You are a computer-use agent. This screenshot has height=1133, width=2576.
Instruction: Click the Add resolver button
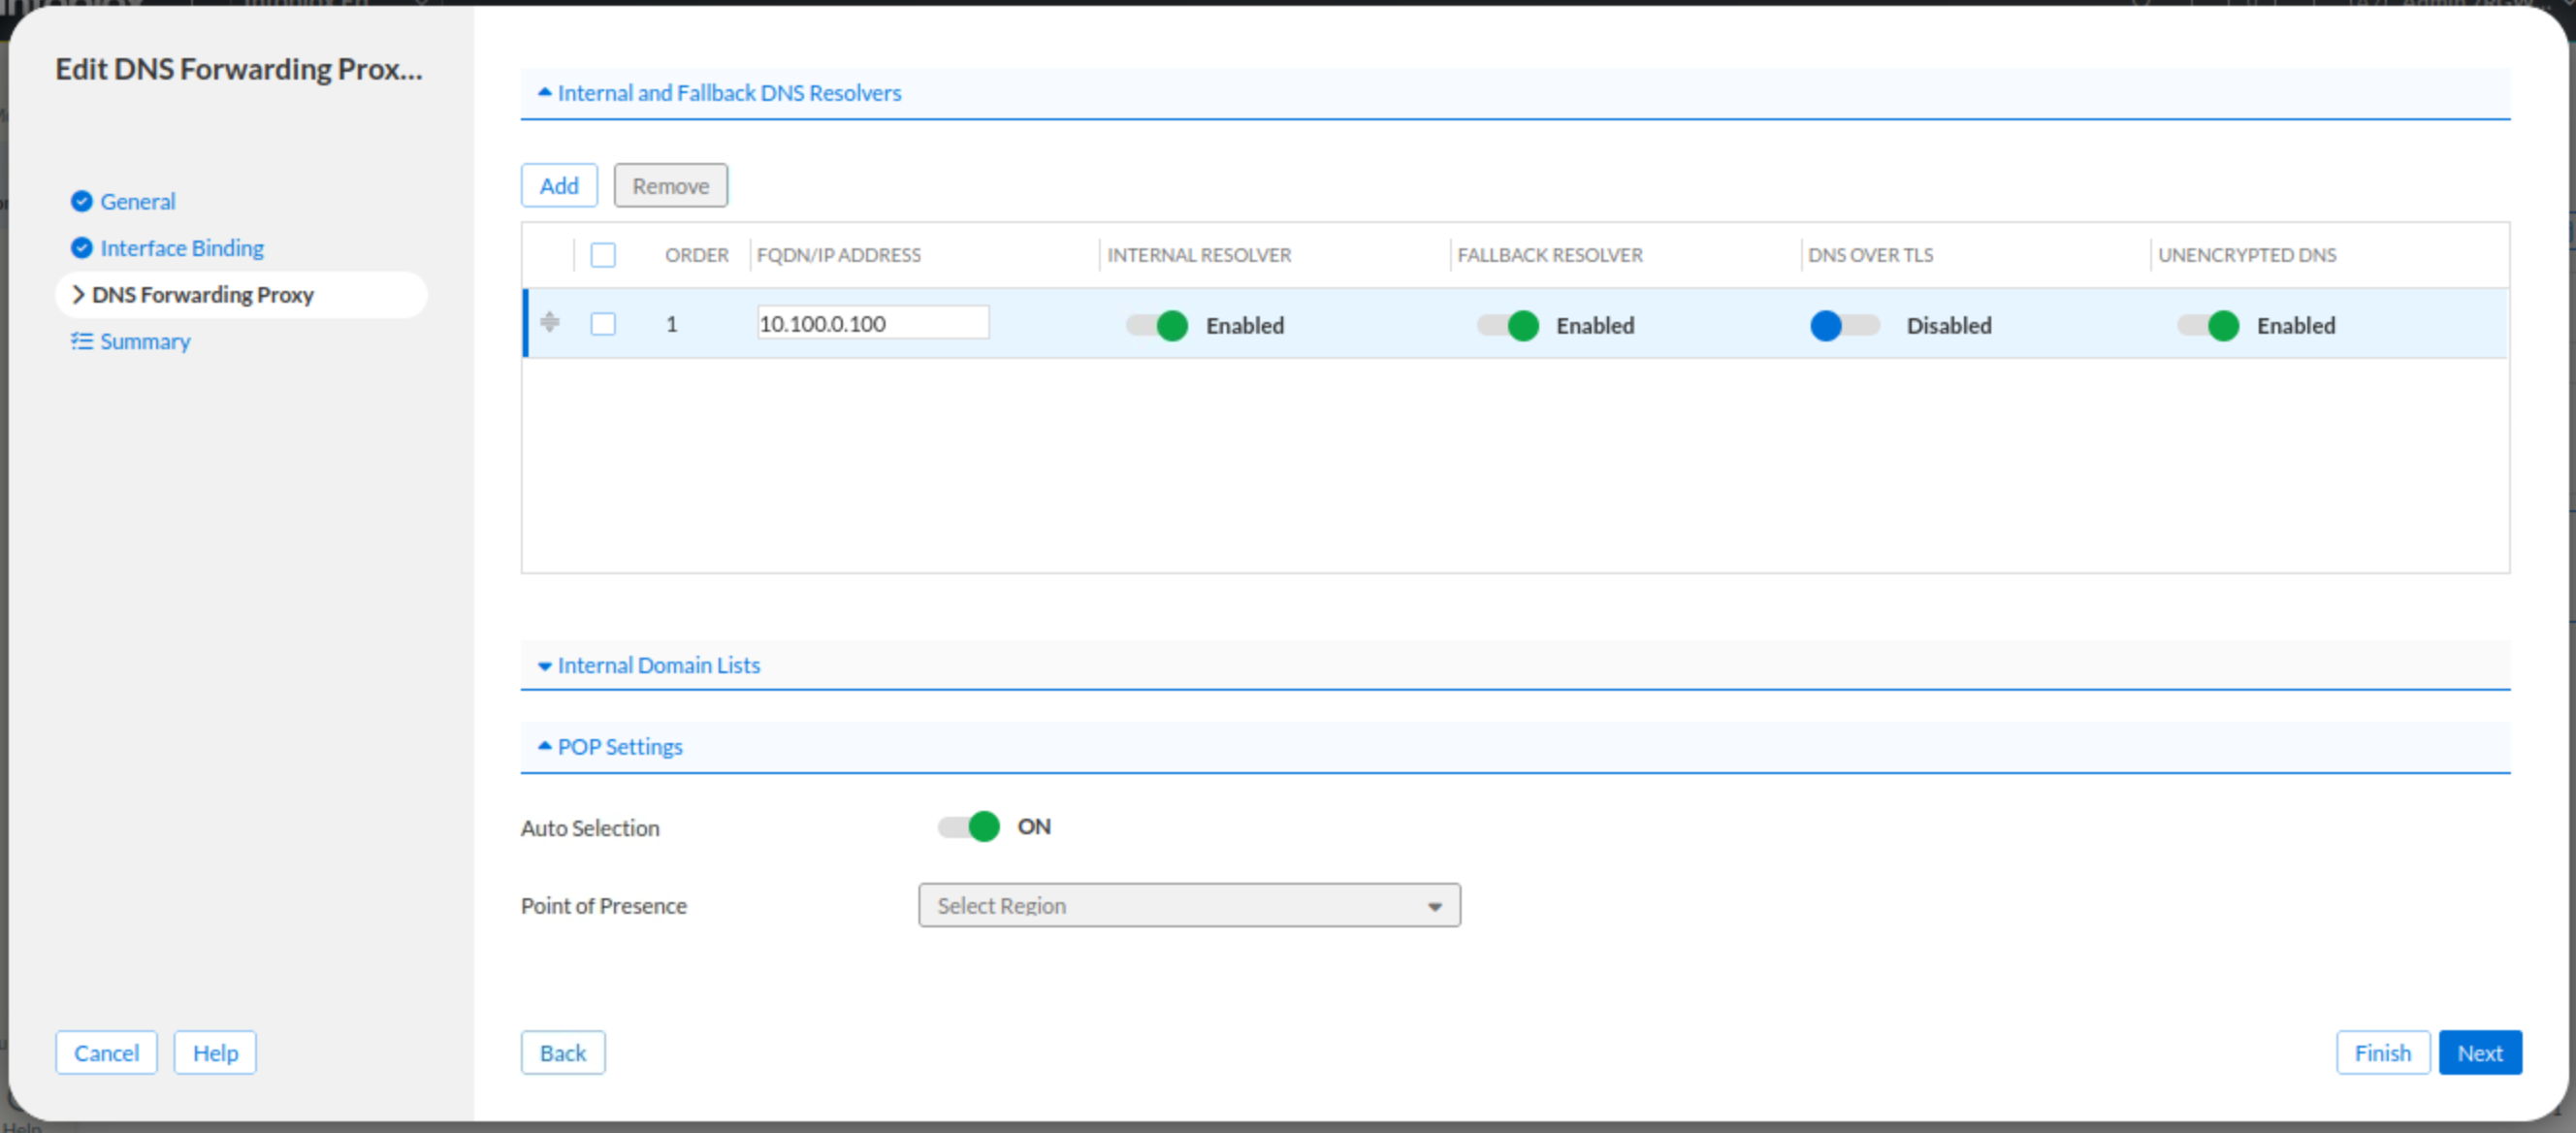[x=558, y=186]
